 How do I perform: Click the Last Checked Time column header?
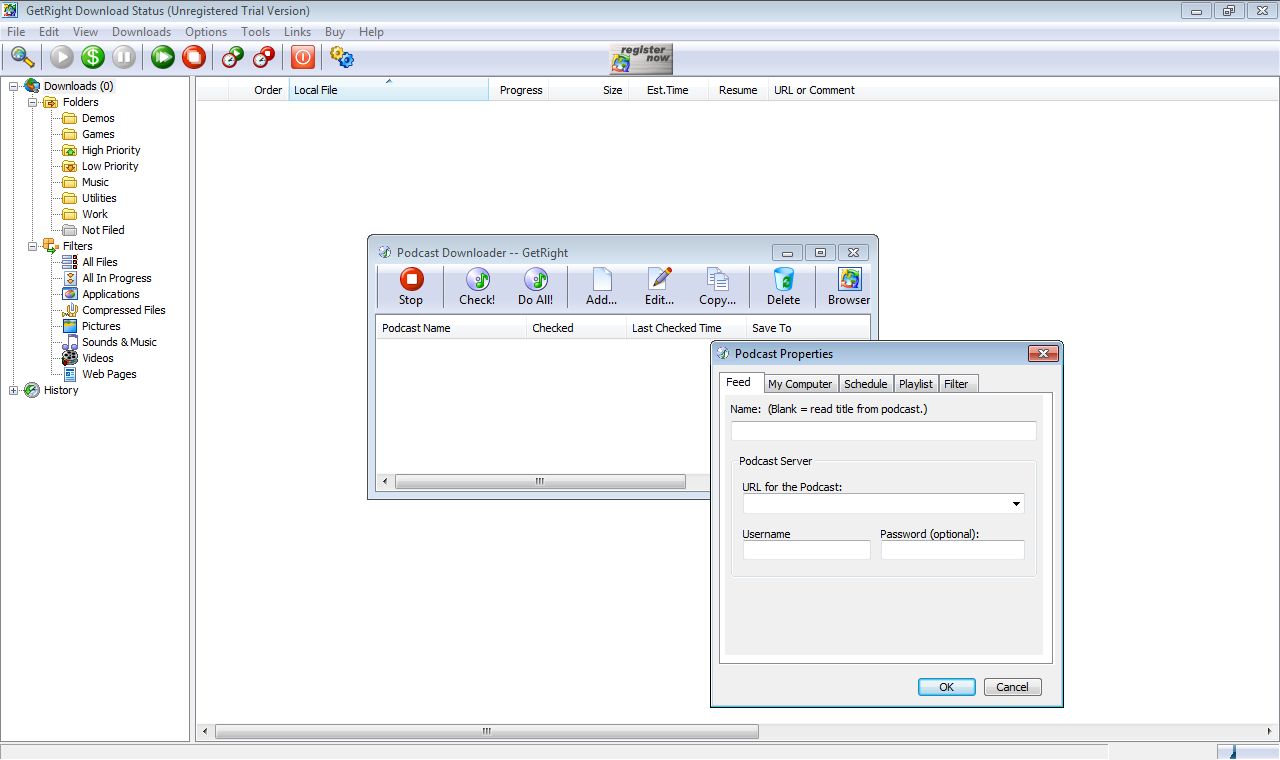coord(686,328)
